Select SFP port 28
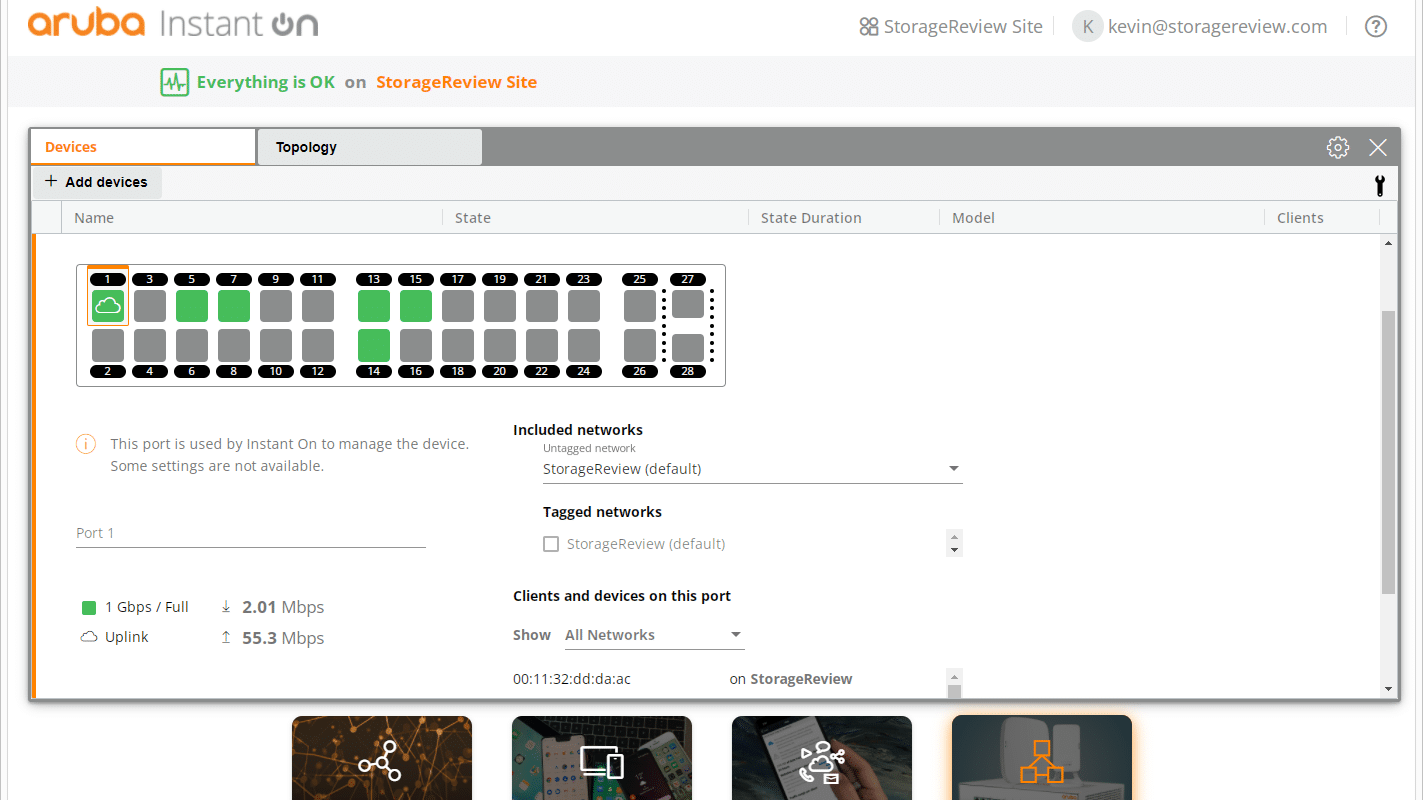The height and width of the screenshot is (800, 1423). [x=688, y=348]
